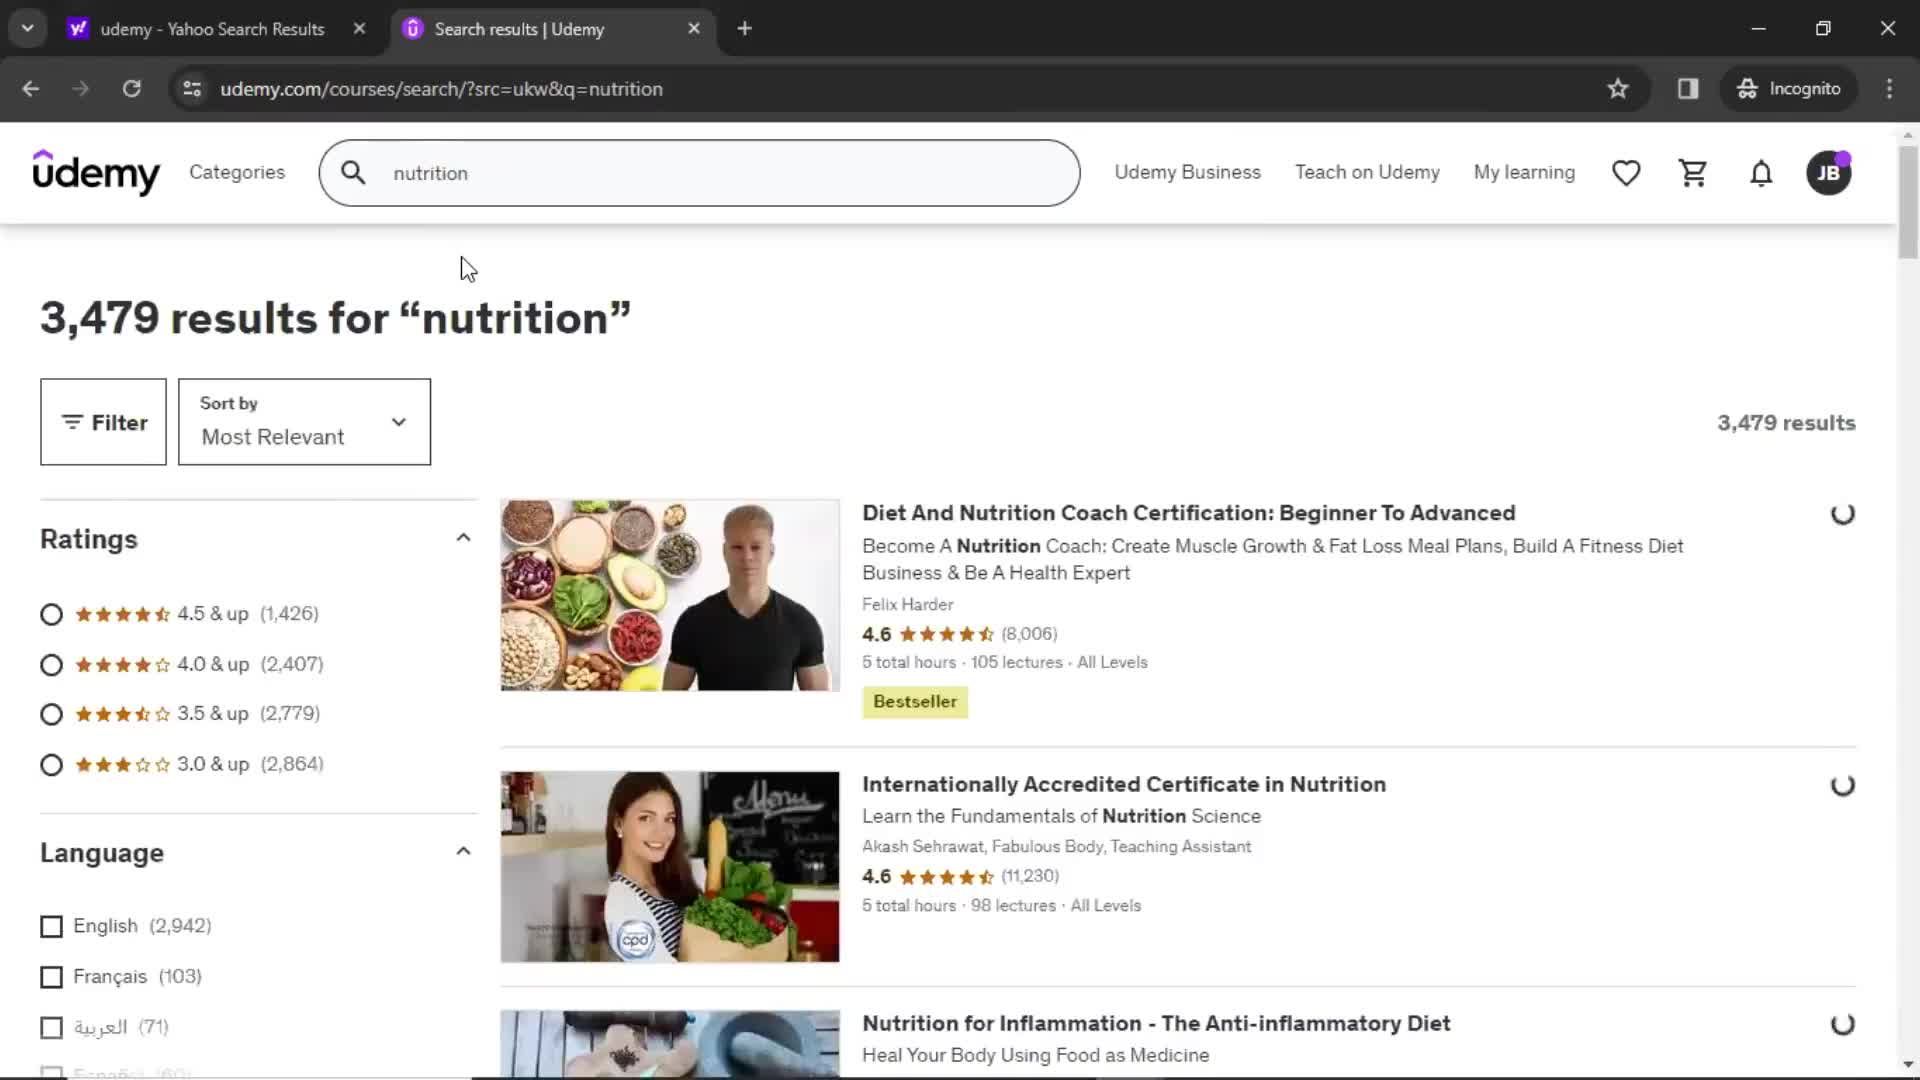Click My learning navigation link
This screenshot has width=1920, height=1080.
[x=1524, y=173]
